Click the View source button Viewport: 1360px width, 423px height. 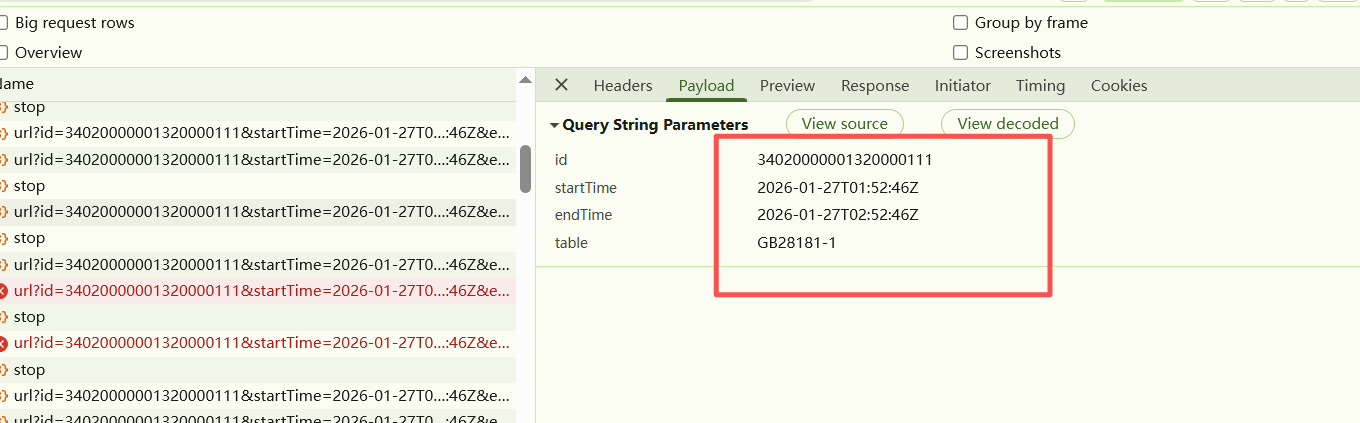844,124
